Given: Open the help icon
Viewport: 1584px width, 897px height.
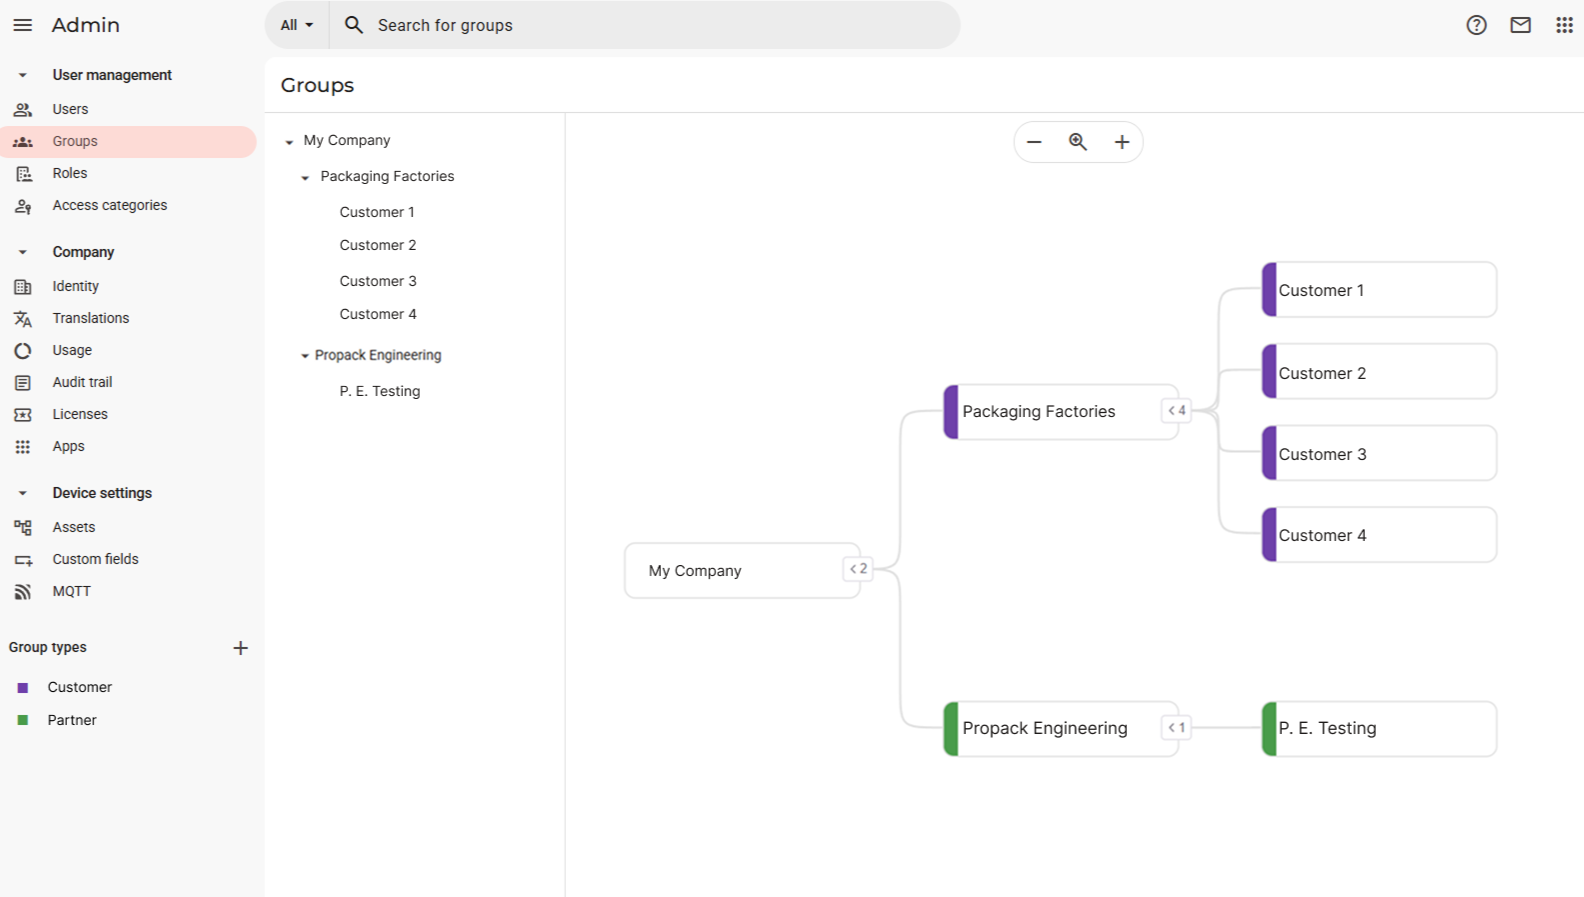Looking at the screenshot, I should point(1476,25).
